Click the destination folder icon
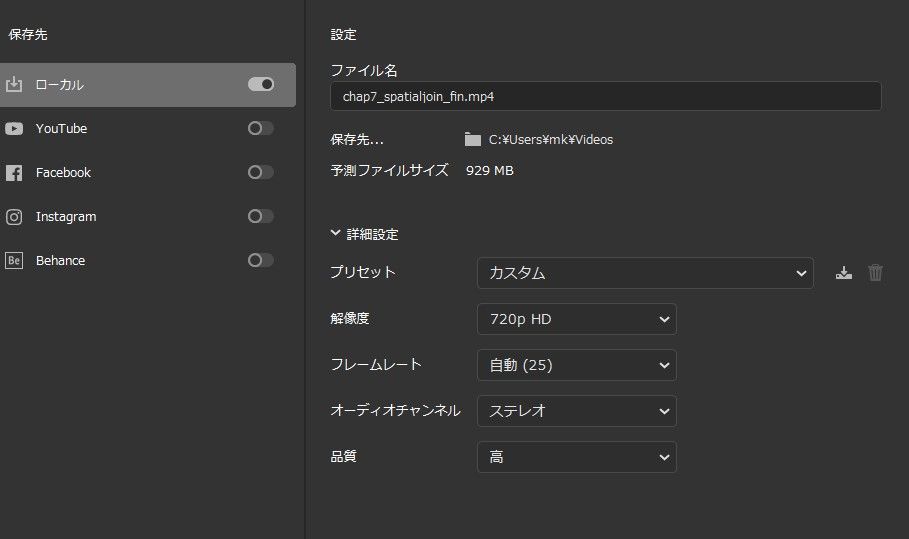Viewport: 909px width, 539px height. (x=473, y=140)
